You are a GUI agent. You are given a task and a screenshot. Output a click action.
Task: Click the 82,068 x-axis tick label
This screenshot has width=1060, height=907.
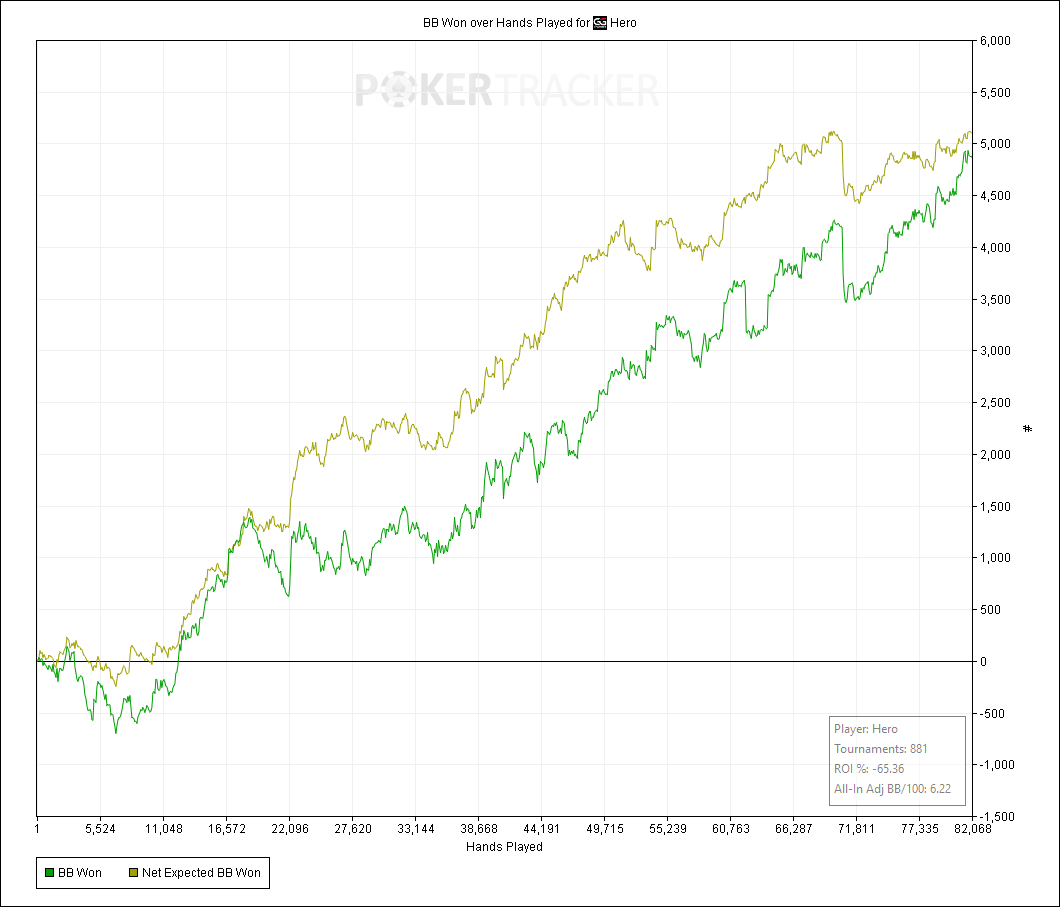coord(973,829)
